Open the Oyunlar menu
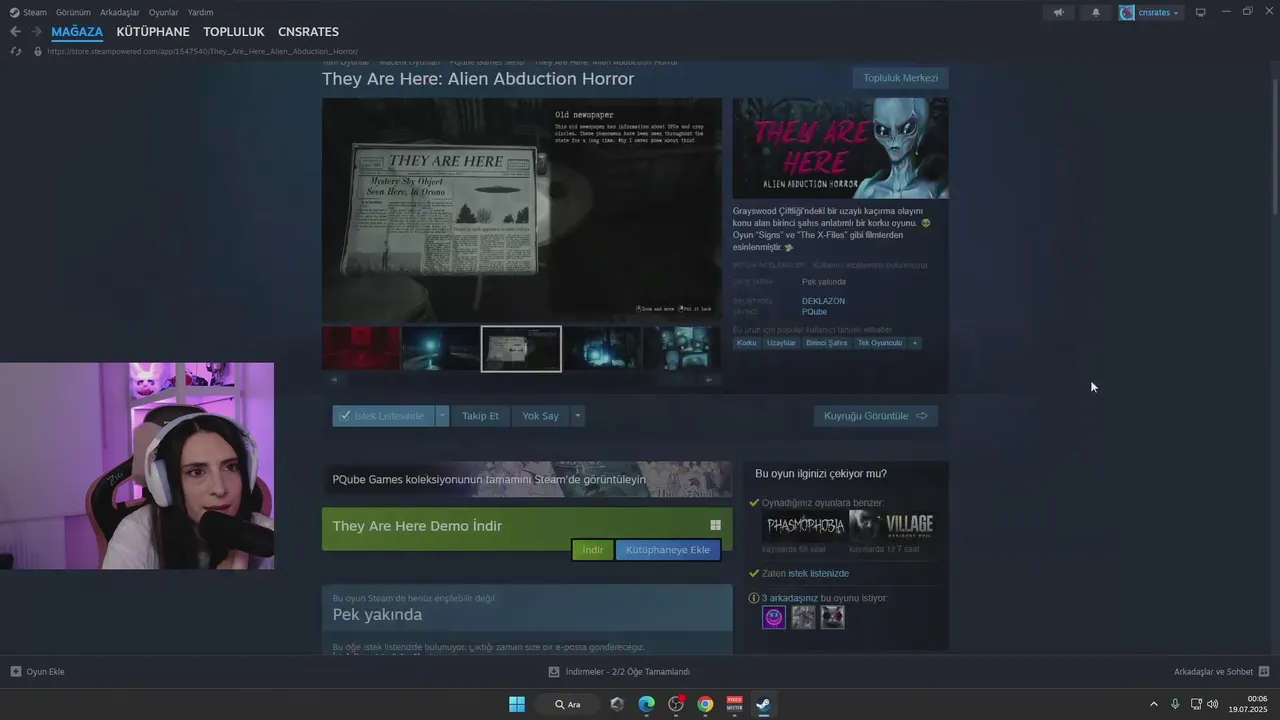This screenshot has height=720, width=1280. (163, 12)
